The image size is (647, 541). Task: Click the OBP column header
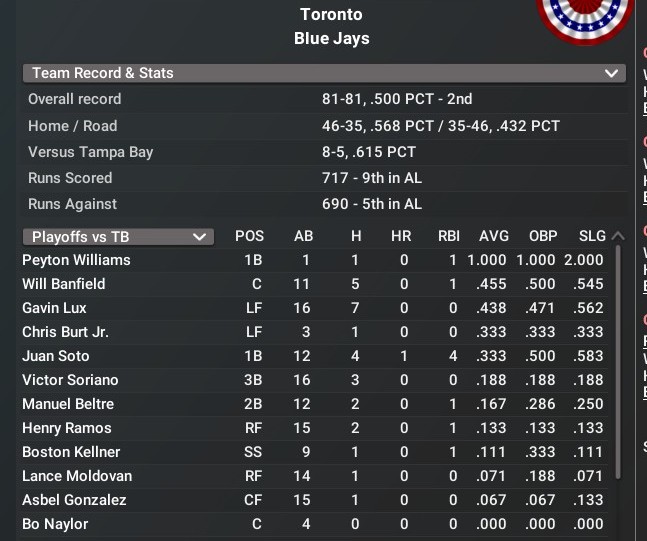543,237
